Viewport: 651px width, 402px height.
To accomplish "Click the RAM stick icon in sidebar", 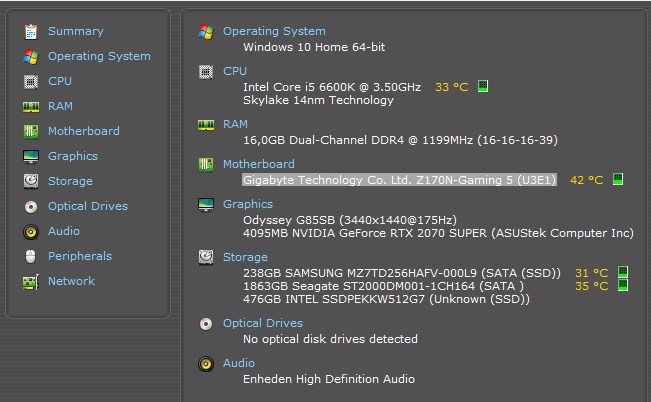I will tap(31, 107).
